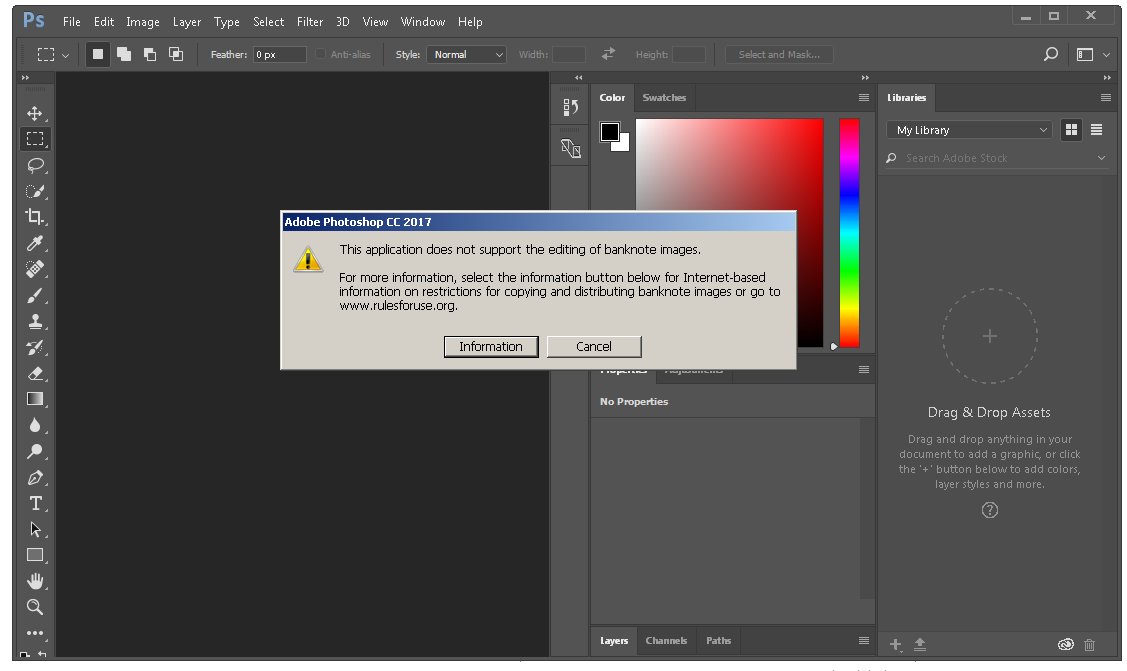Switch Libraries to list view
The height and width of the screenshot is (671, 1127).
[1096, 130]
